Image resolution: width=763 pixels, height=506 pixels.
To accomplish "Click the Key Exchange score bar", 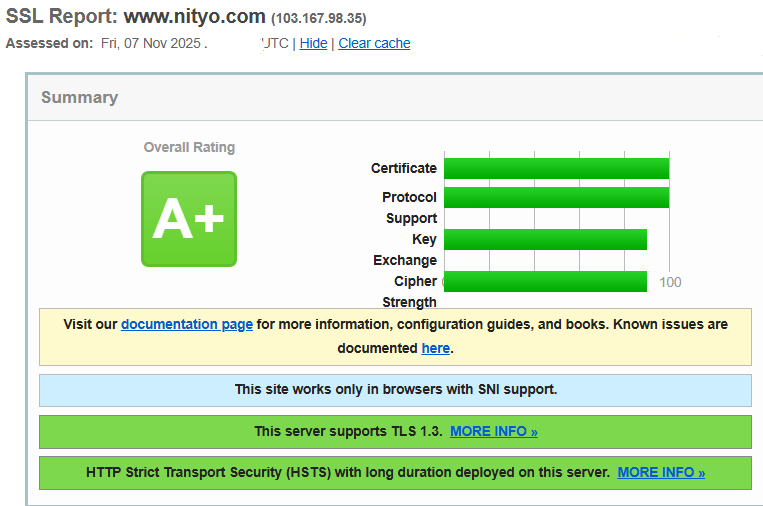I will [x=545, y=239].
